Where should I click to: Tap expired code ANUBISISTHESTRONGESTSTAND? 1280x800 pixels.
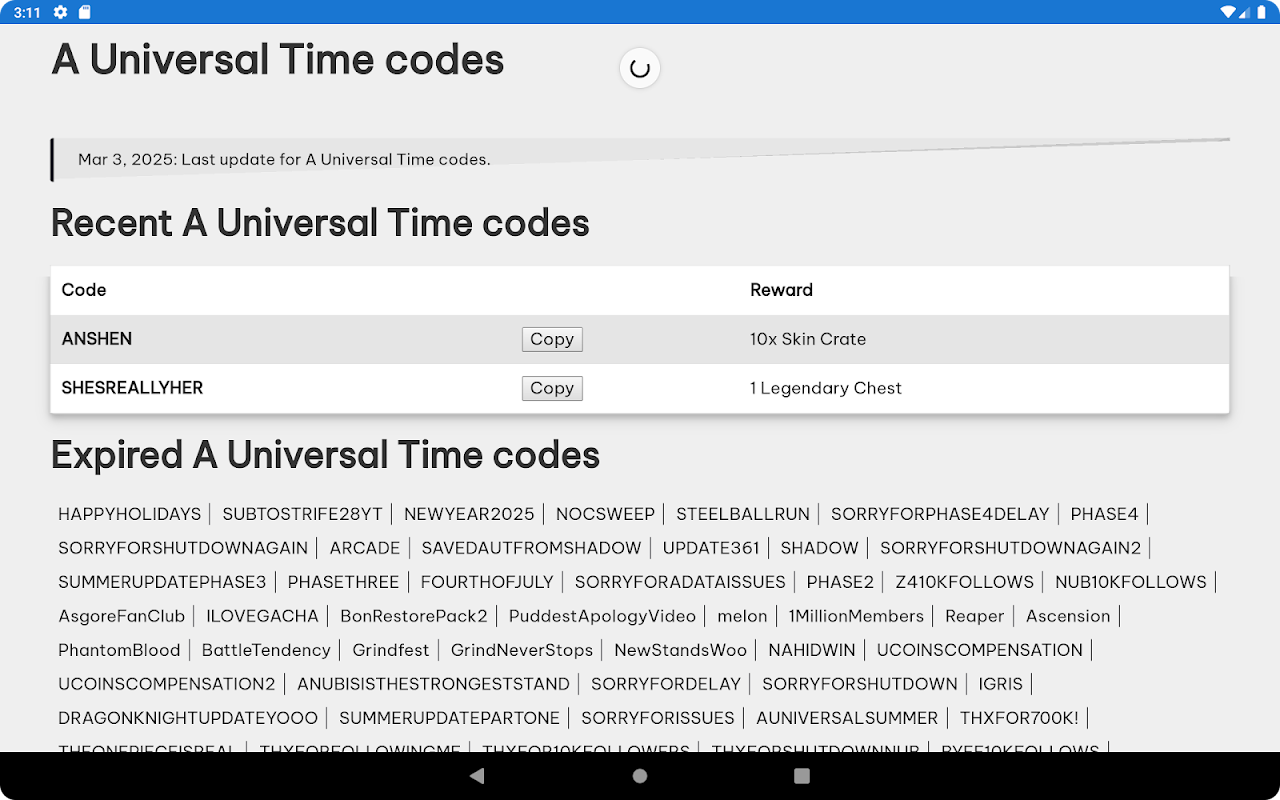tap(433, 684)
